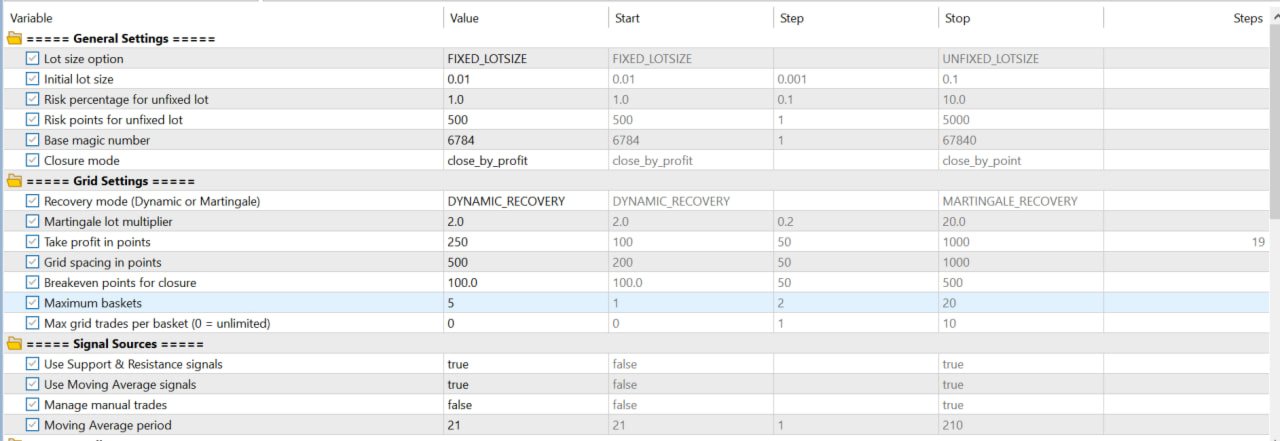Click the Grid Settings folder icon
This screenshot has width=1280, height=441.
click(x=14, y=181)
